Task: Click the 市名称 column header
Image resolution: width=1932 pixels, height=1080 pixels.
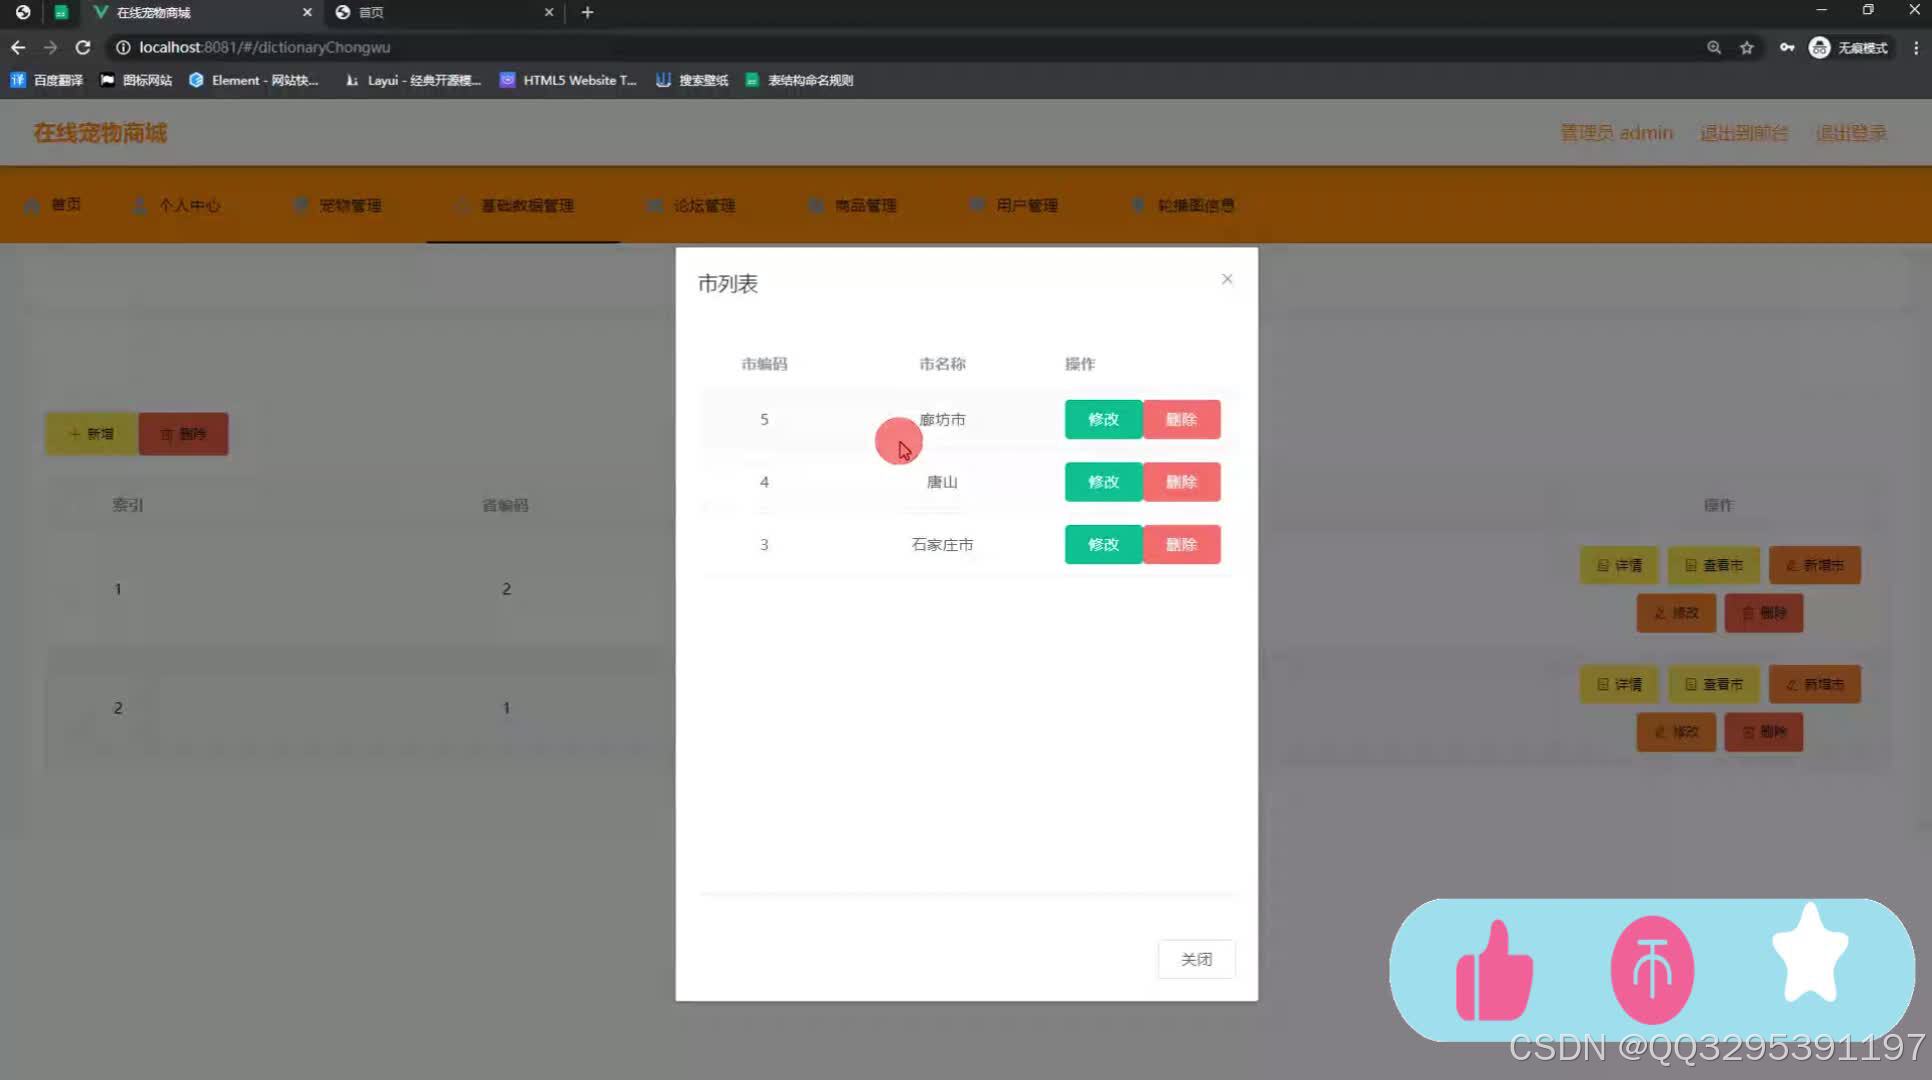Action: point(942,364)
